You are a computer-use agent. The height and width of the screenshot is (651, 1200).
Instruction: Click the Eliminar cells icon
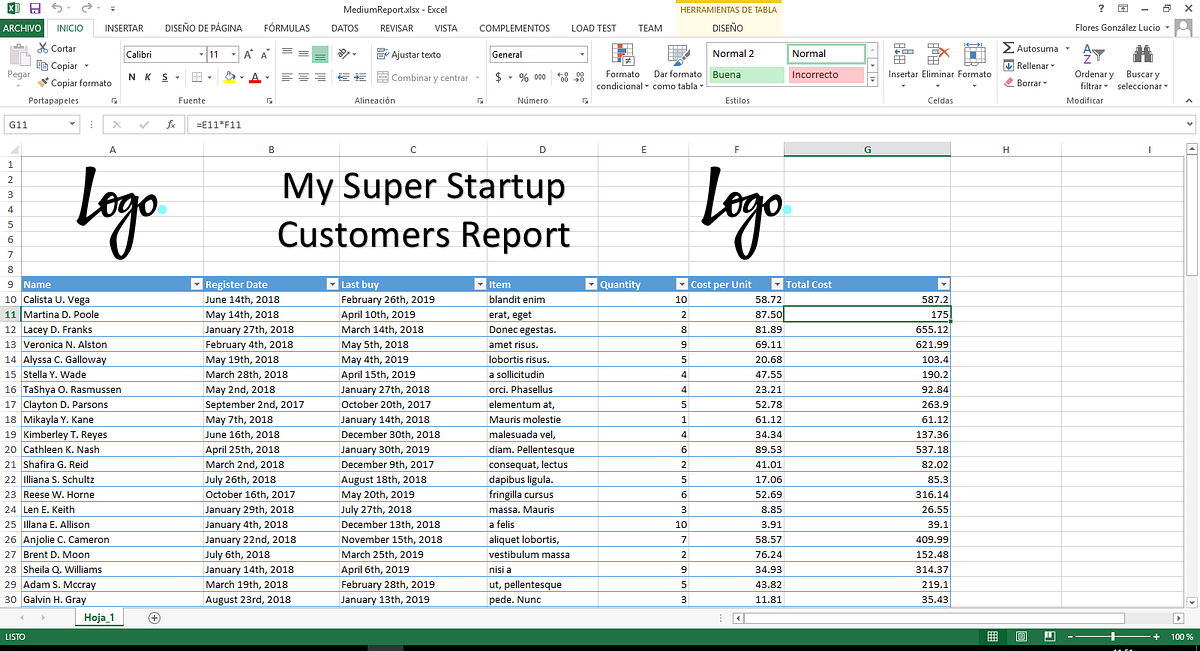coord(937,55)
